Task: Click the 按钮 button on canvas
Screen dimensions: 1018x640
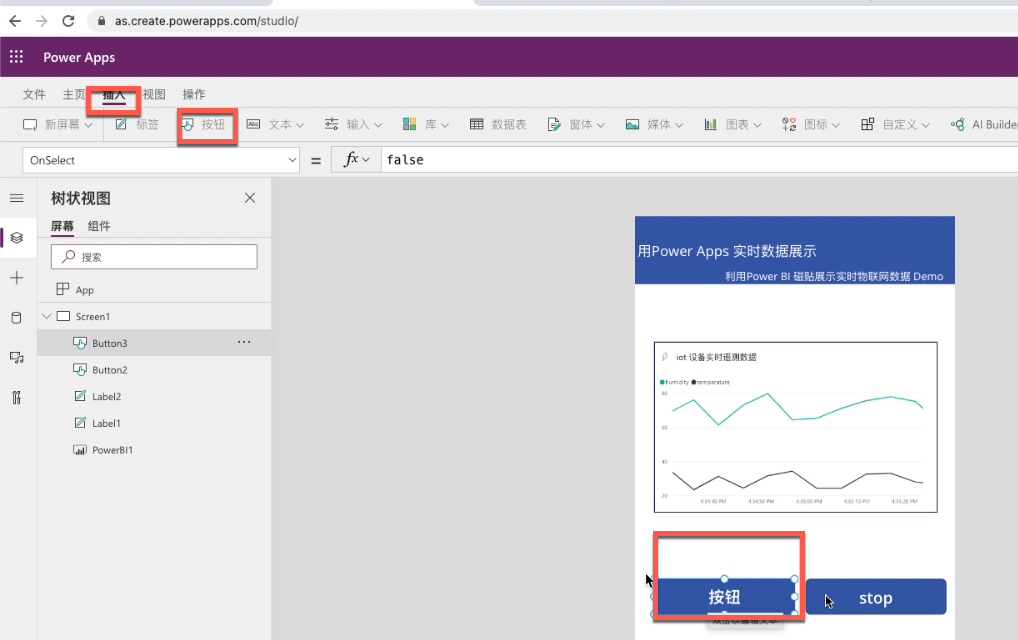Action: 725,597
